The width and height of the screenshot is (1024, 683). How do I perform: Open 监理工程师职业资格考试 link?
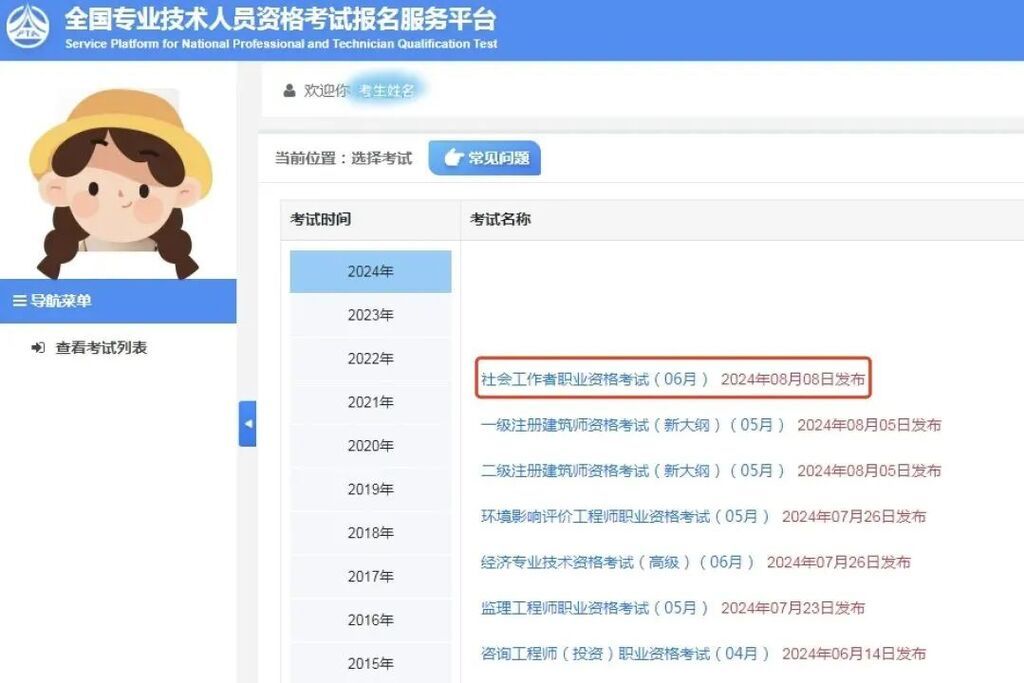594,608
